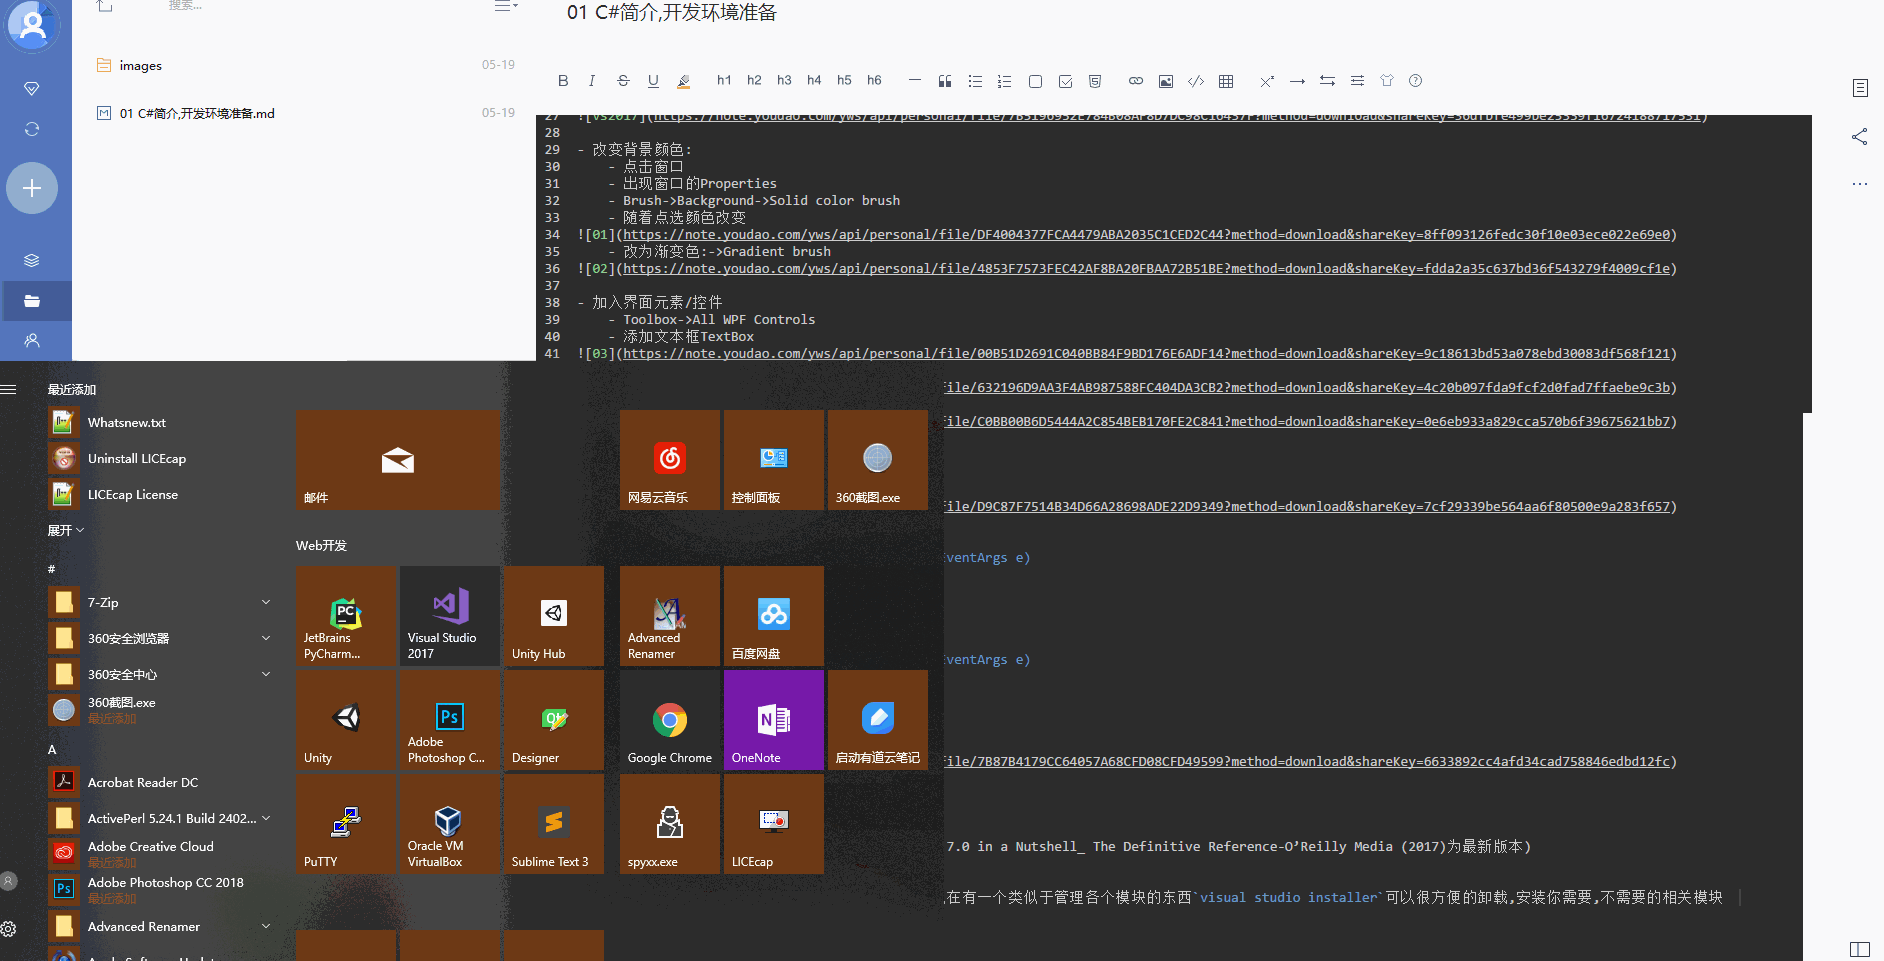The height and width of the screenshot is (961, 1884).
Task: Expand the Start menu hamburger
Action: coord(8,389)
